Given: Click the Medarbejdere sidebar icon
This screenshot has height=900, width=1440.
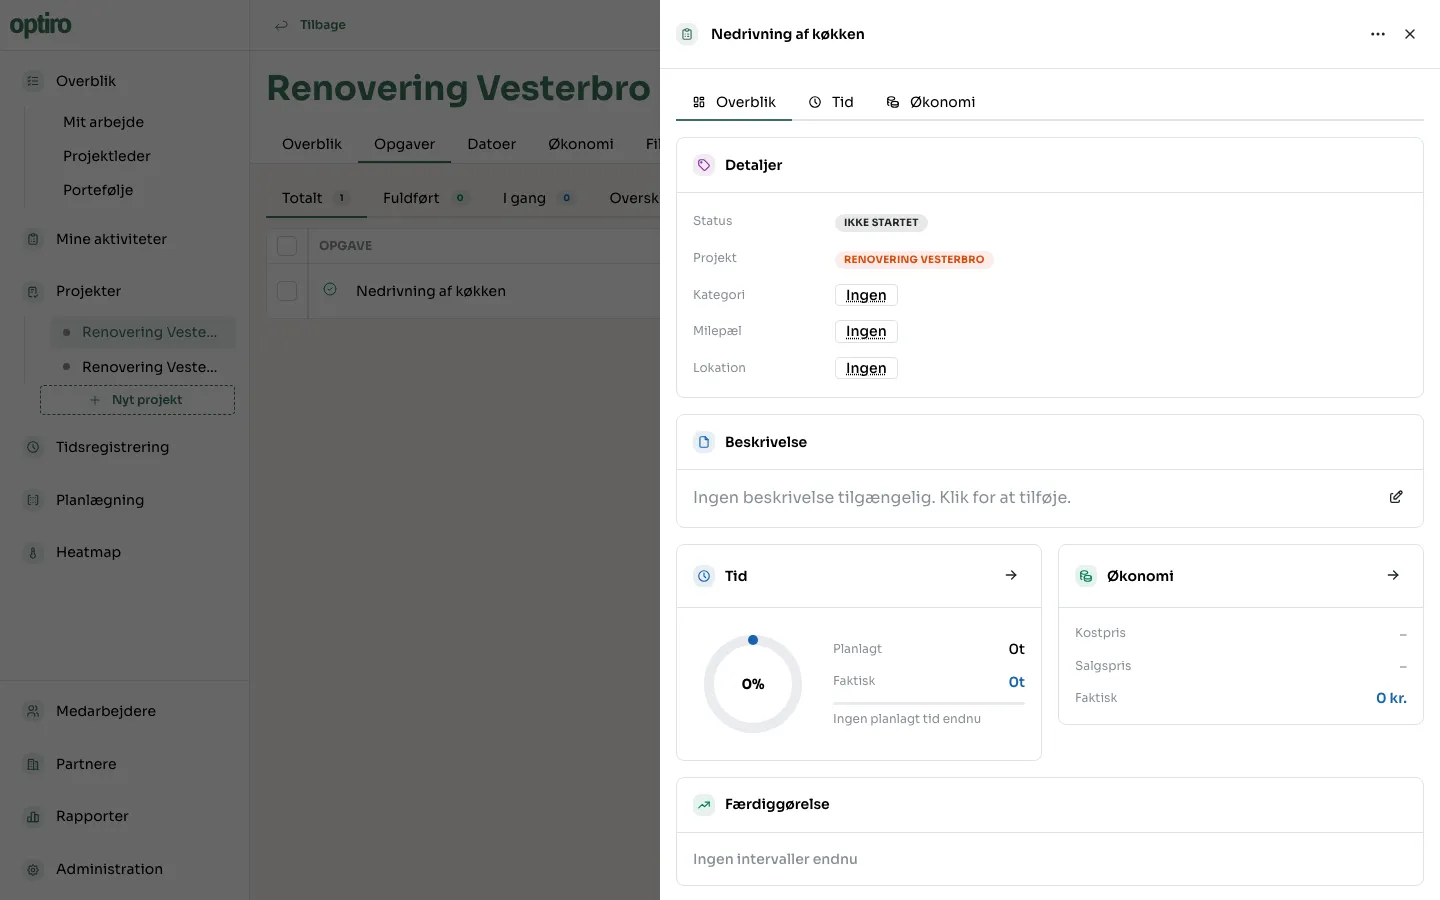Looking at the screenshot, I should pos(33,711).
